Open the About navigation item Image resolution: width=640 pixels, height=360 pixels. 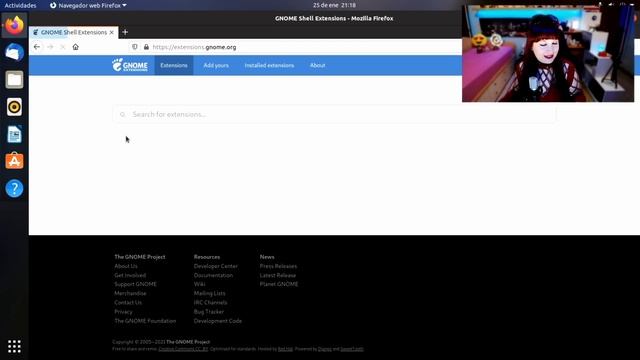click(318, 65)
